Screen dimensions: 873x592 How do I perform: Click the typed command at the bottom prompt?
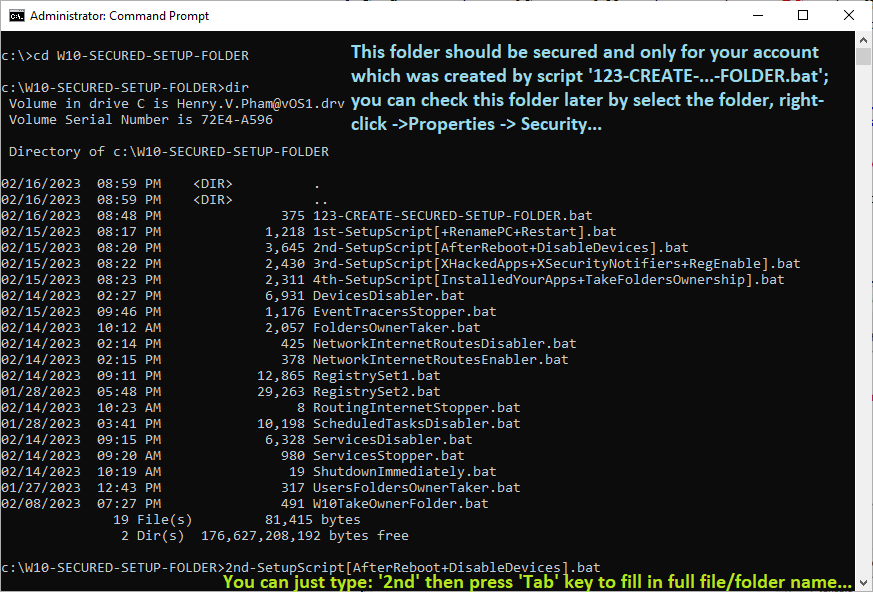(x=413, y=567)
